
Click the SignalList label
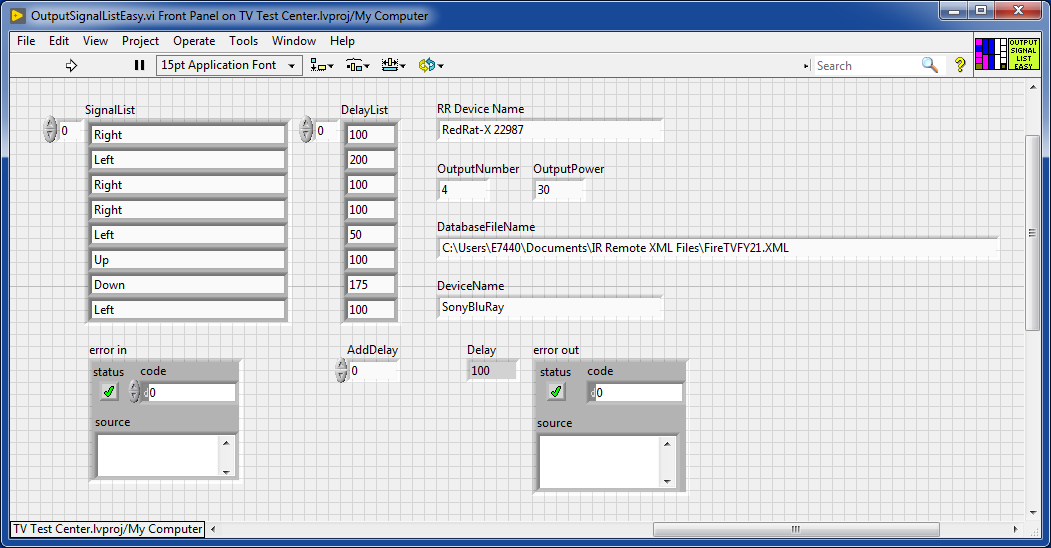coord(110,110)
